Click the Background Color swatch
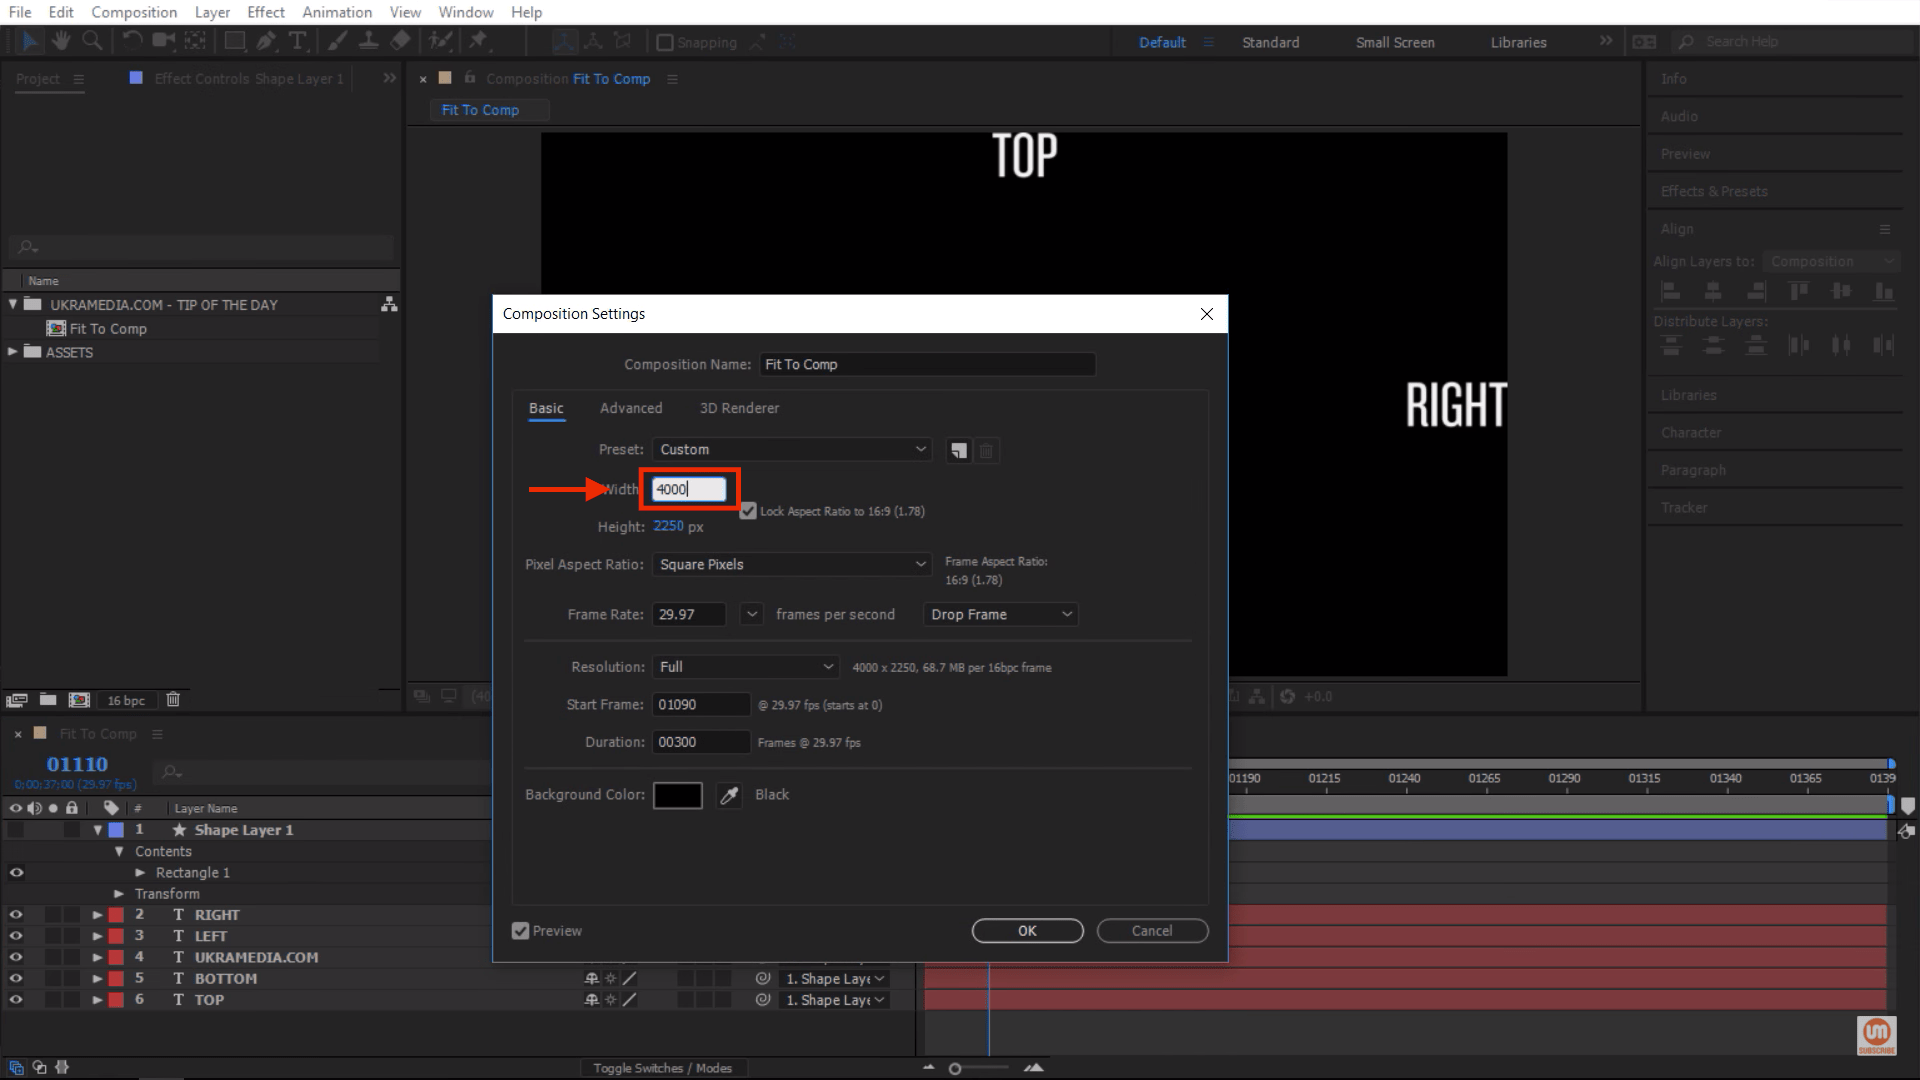1920x1080 pixels. click(677, 794)
